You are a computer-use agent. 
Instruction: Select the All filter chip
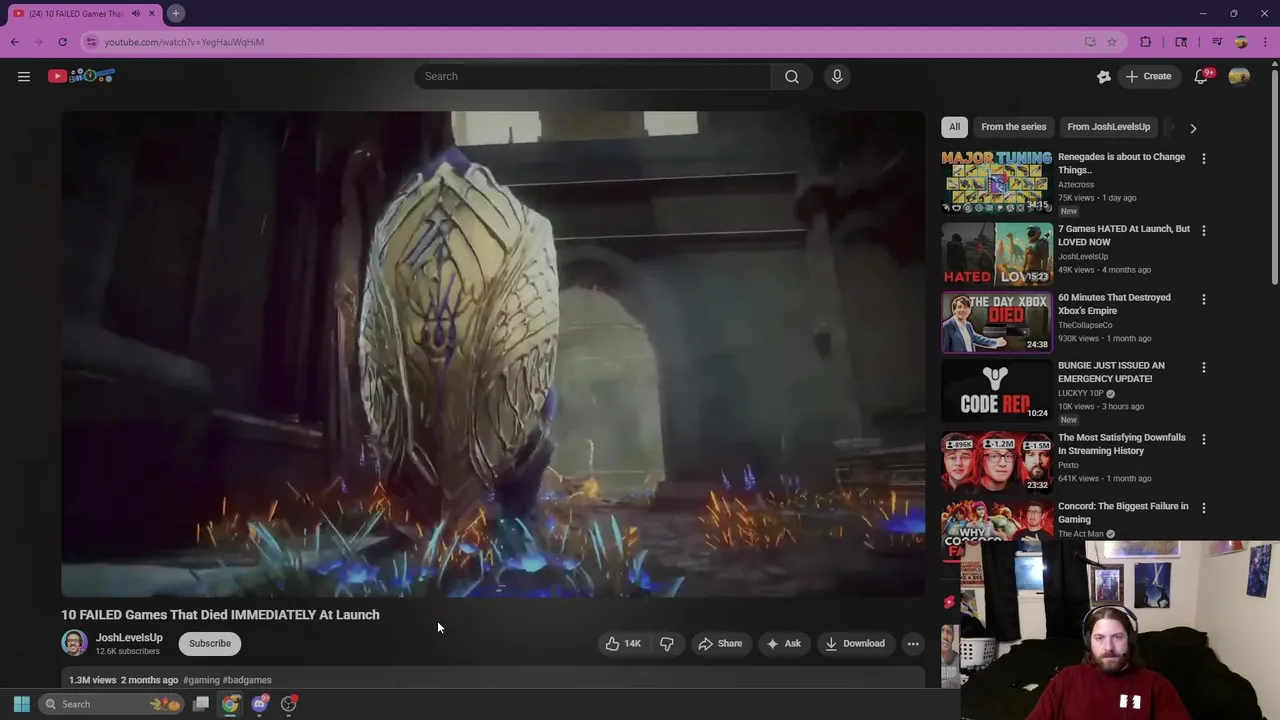[x=954, y=127]
